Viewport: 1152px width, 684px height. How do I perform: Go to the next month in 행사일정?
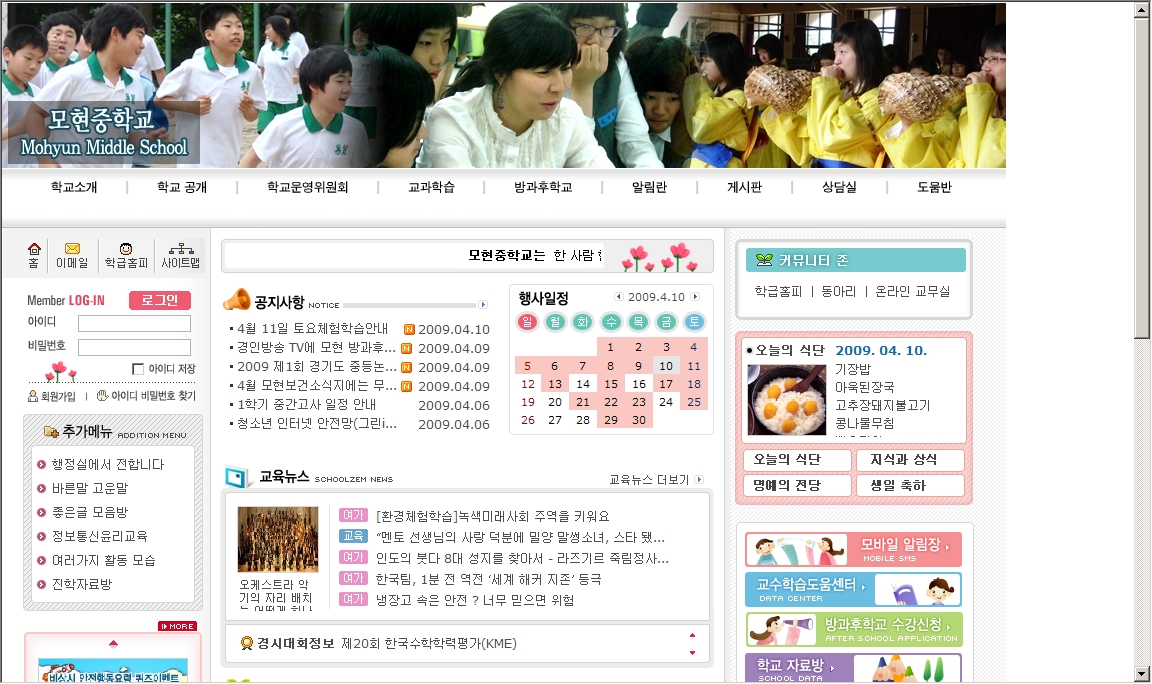pos(695,297)
